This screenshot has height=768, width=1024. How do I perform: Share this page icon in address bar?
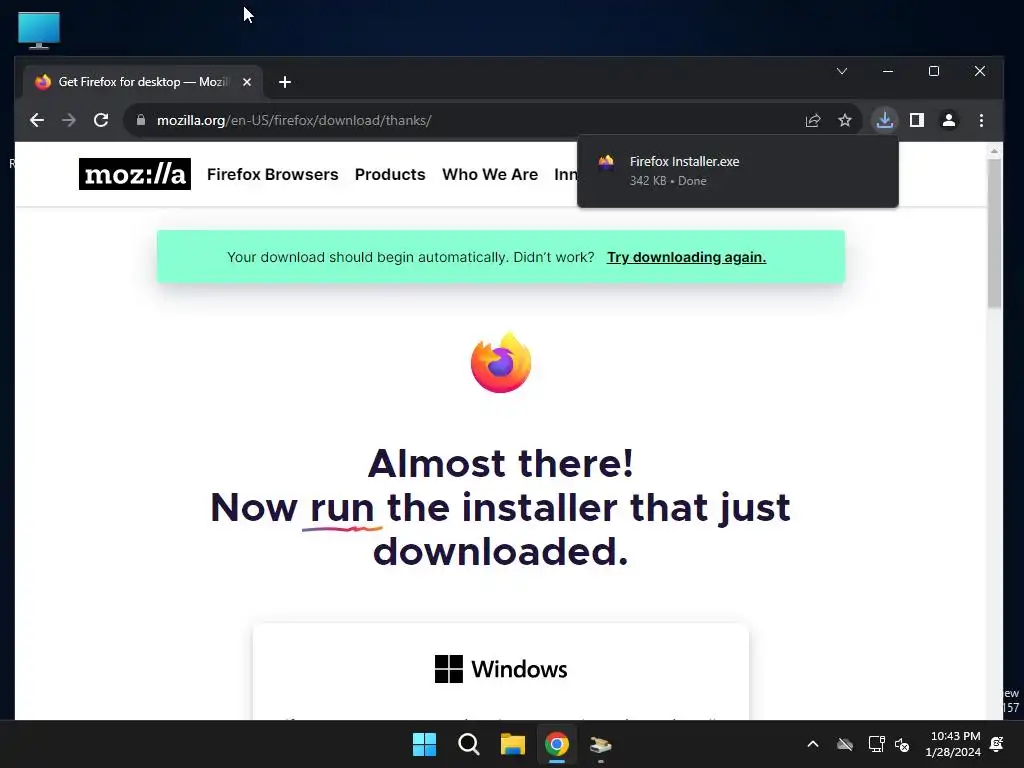coord(812,120)
